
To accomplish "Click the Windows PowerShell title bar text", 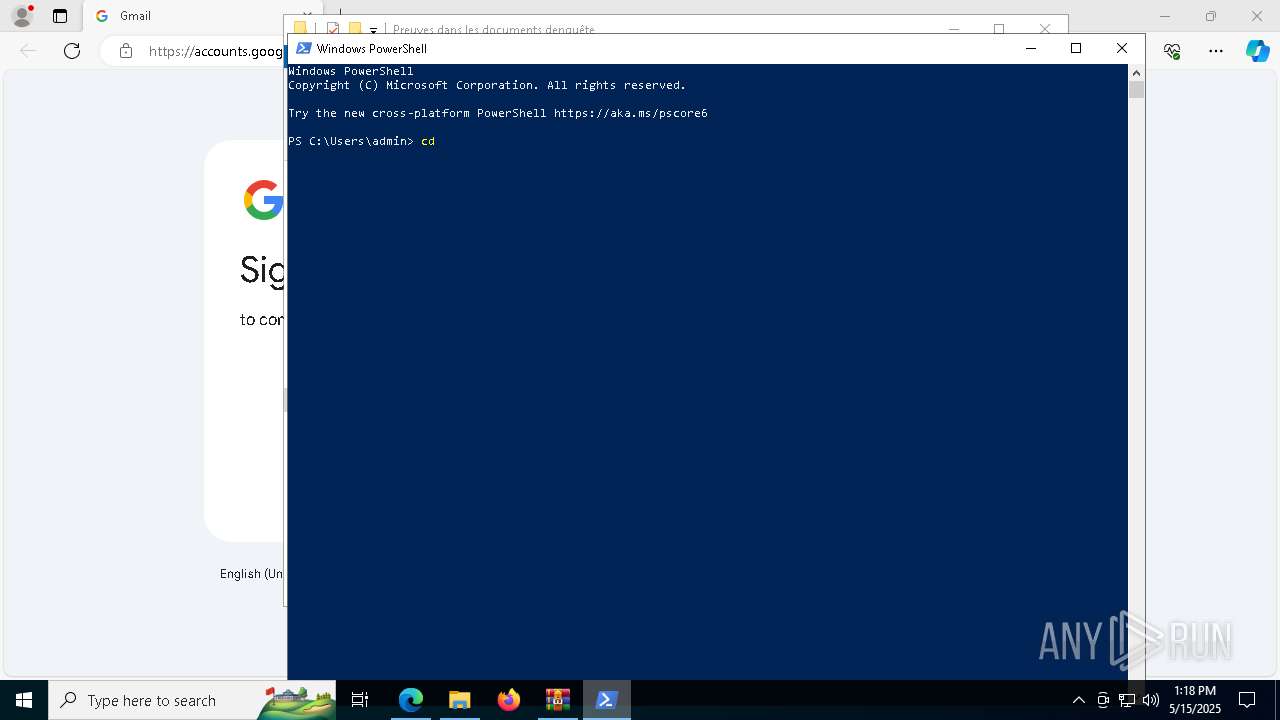I will (372, 48).
